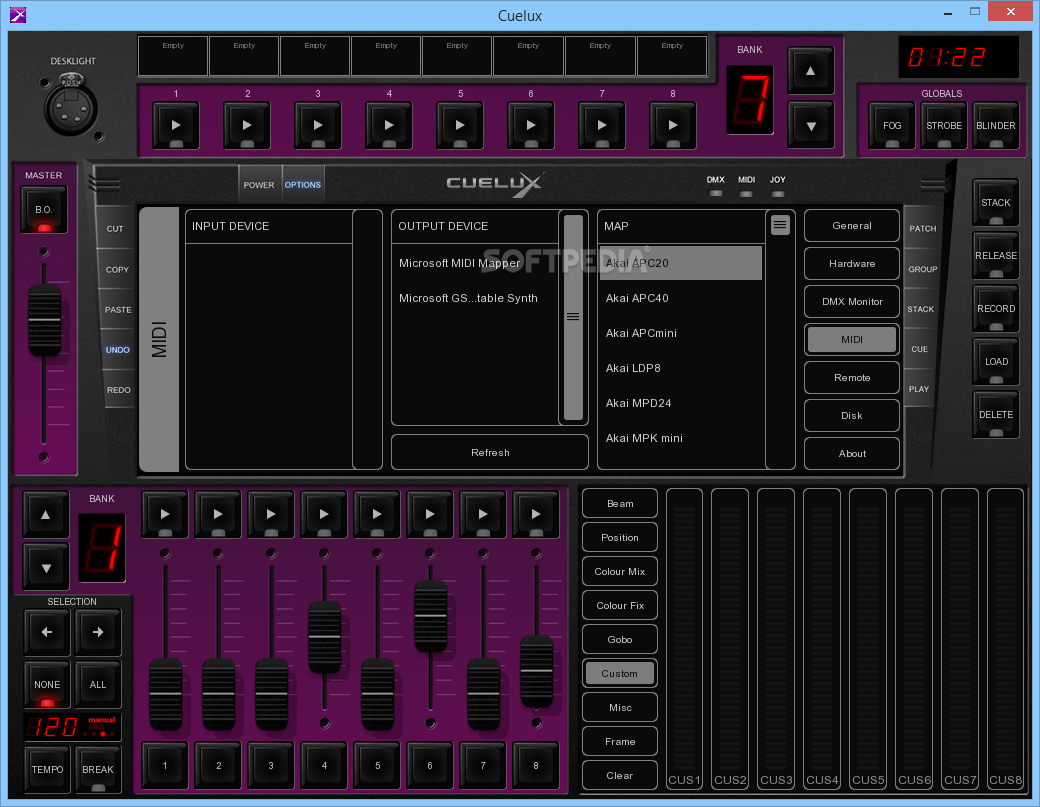Click the output device list scrollbar
Viewport: 1040px width, 807px height.
click(573, 317)
